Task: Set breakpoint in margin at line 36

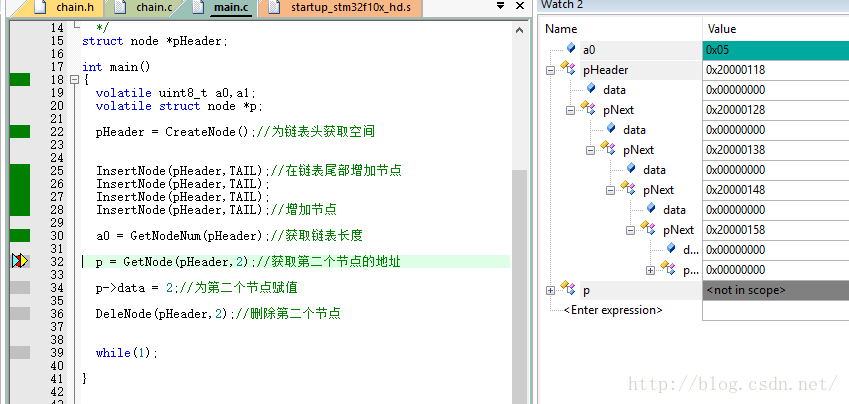Action: tap(20, 314)
